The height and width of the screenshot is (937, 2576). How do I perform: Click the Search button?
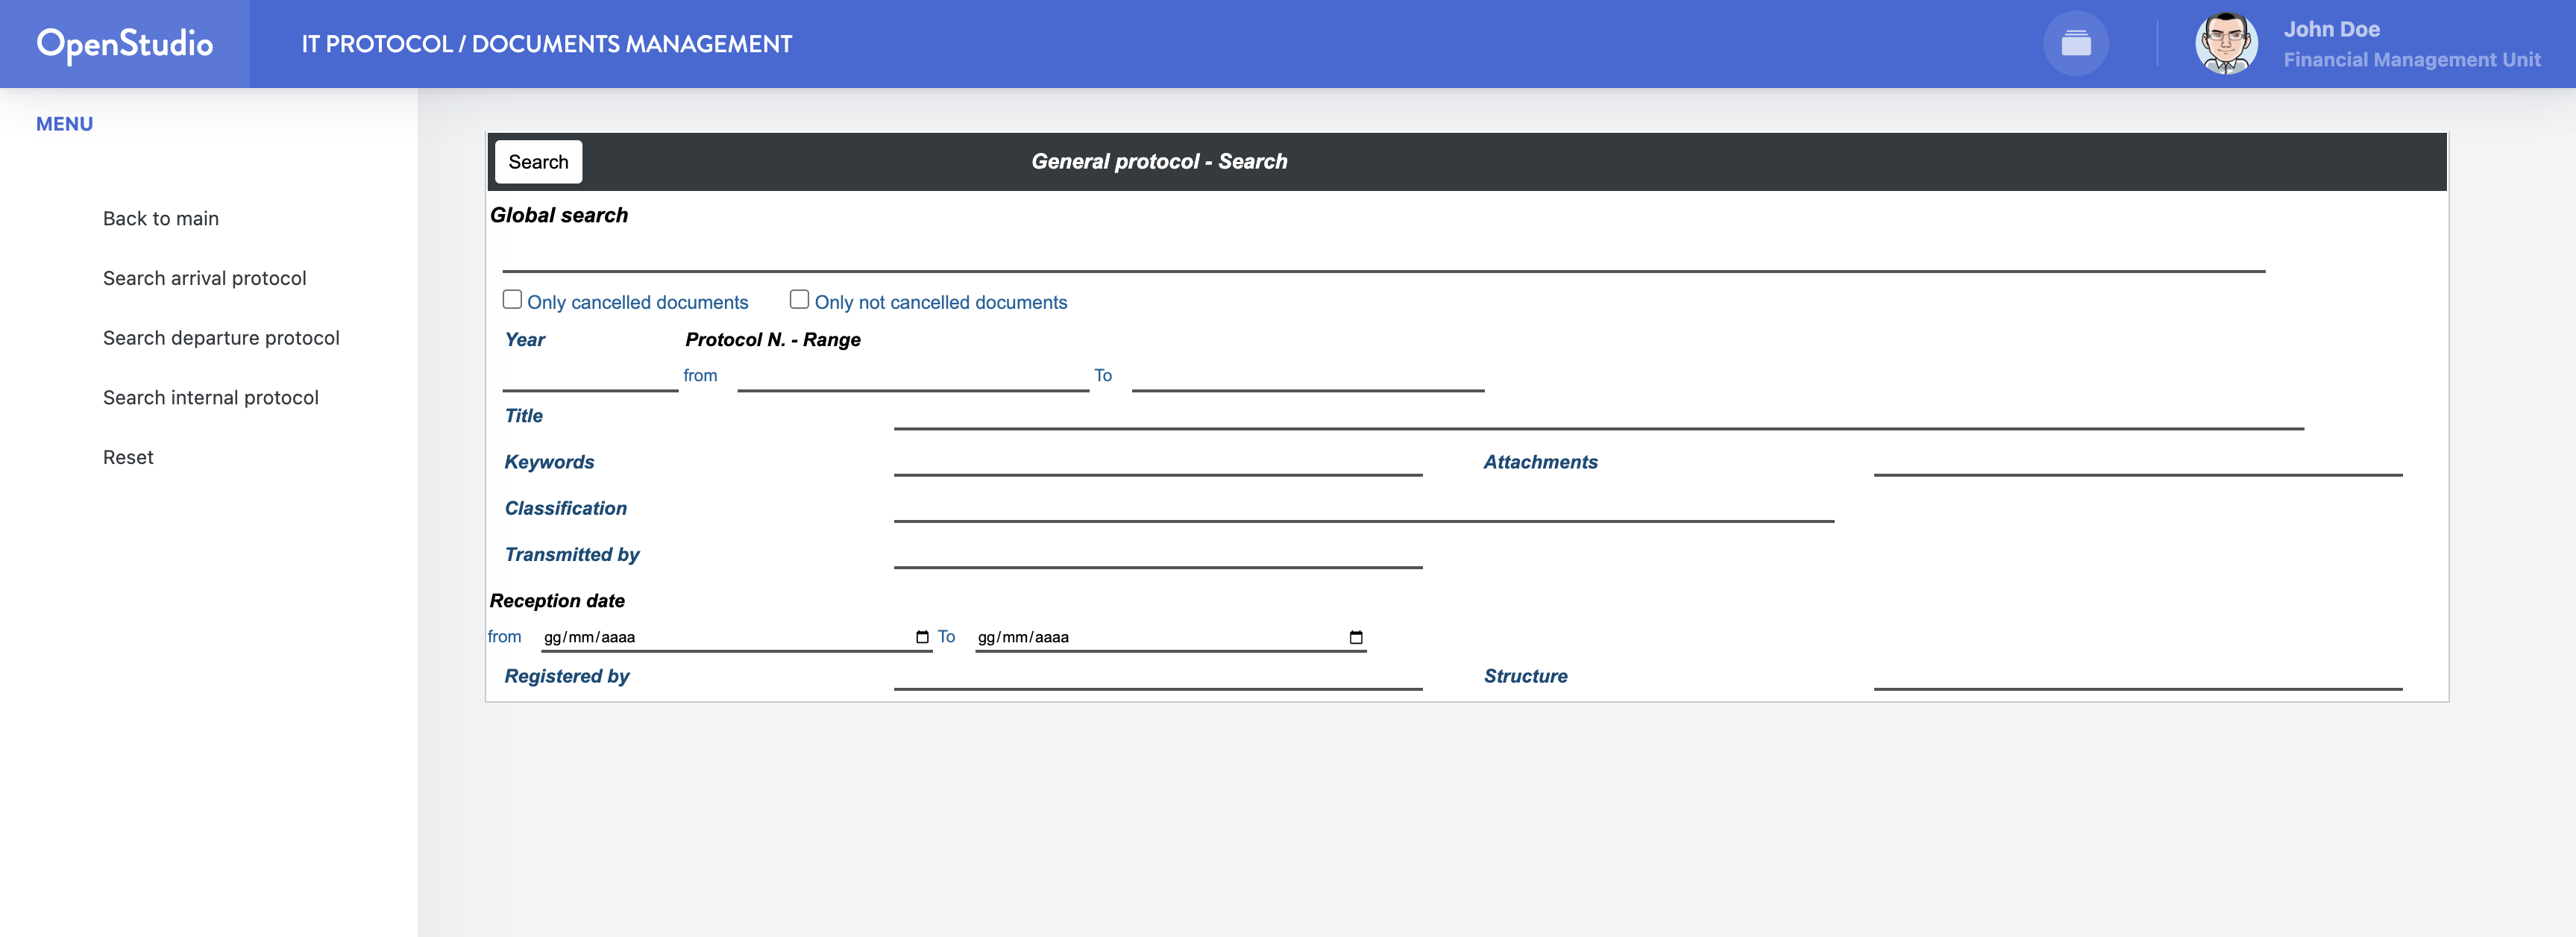[x=538, y=162]
